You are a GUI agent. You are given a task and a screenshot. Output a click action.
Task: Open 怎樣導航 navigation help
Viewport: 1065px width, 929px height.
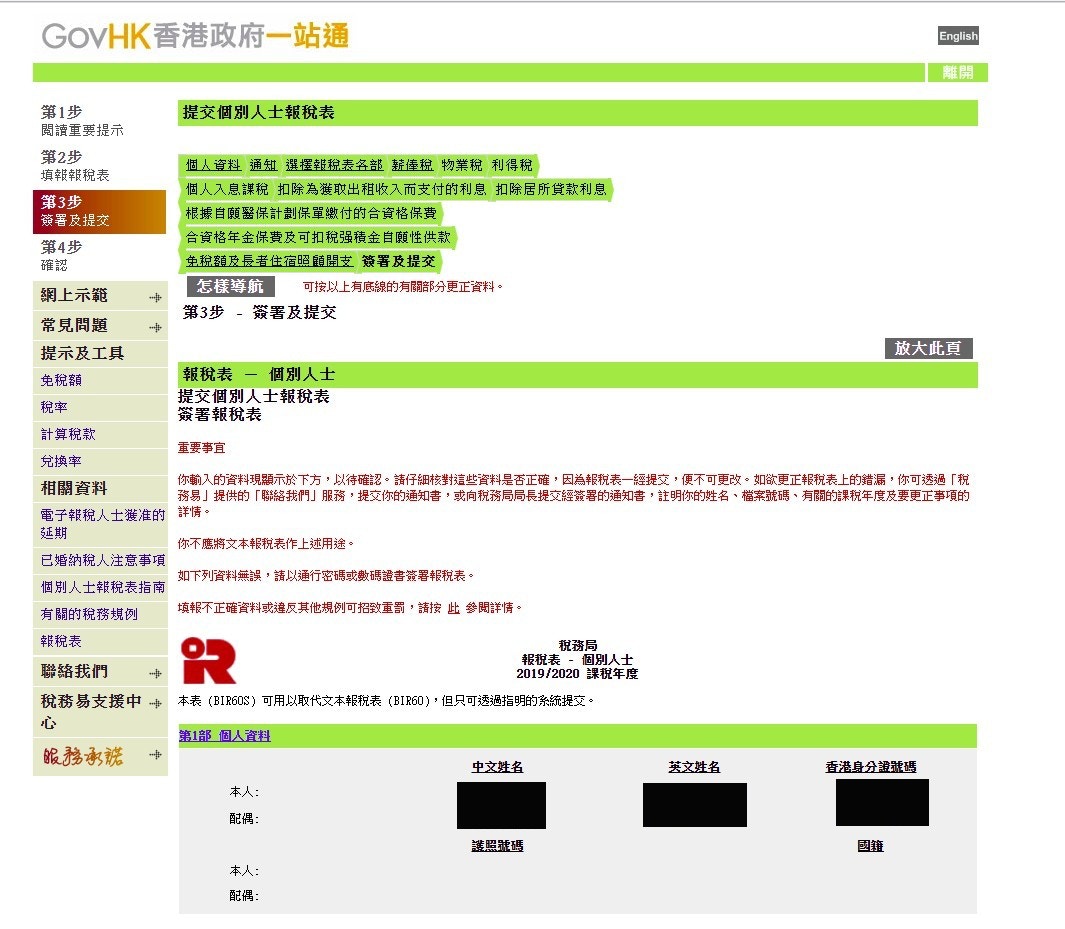230,288
